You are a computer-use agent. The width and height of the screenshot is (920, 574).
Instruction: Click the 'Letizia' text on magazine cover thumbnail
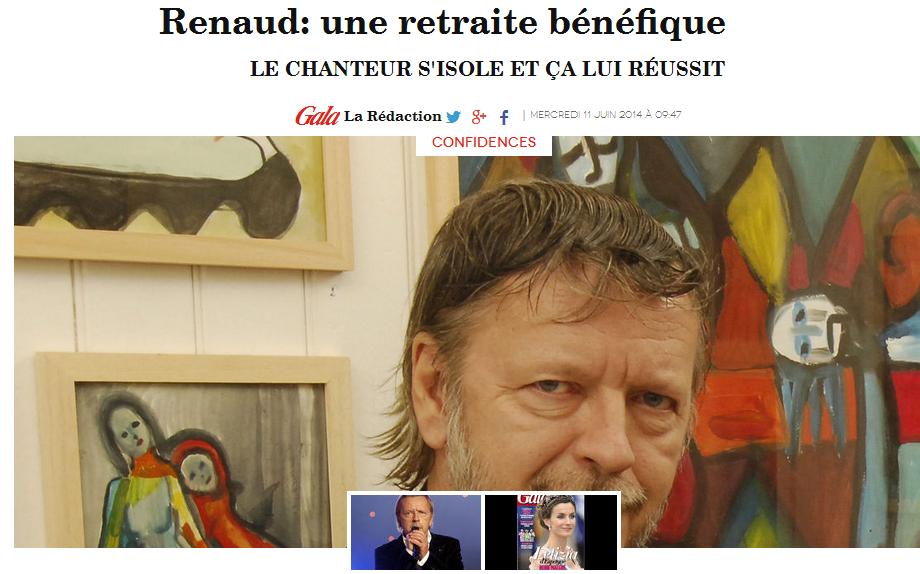click(x=554, y=555)
